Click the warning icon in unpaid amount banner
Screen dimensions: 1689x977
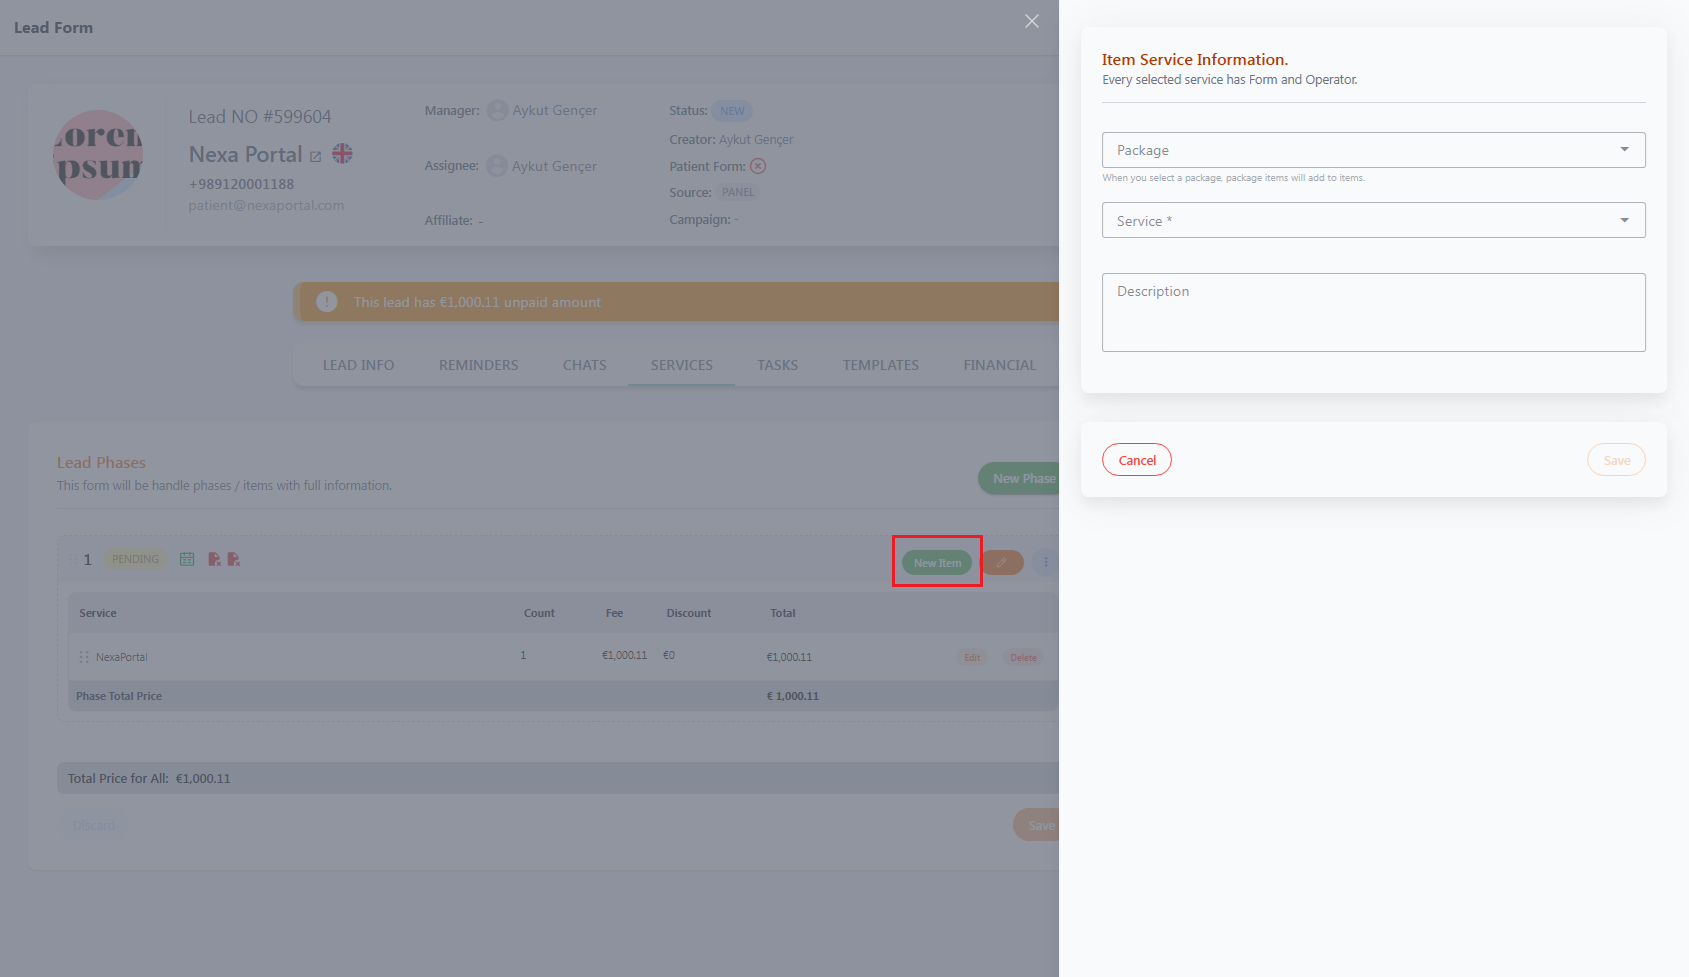click(327, 302)
